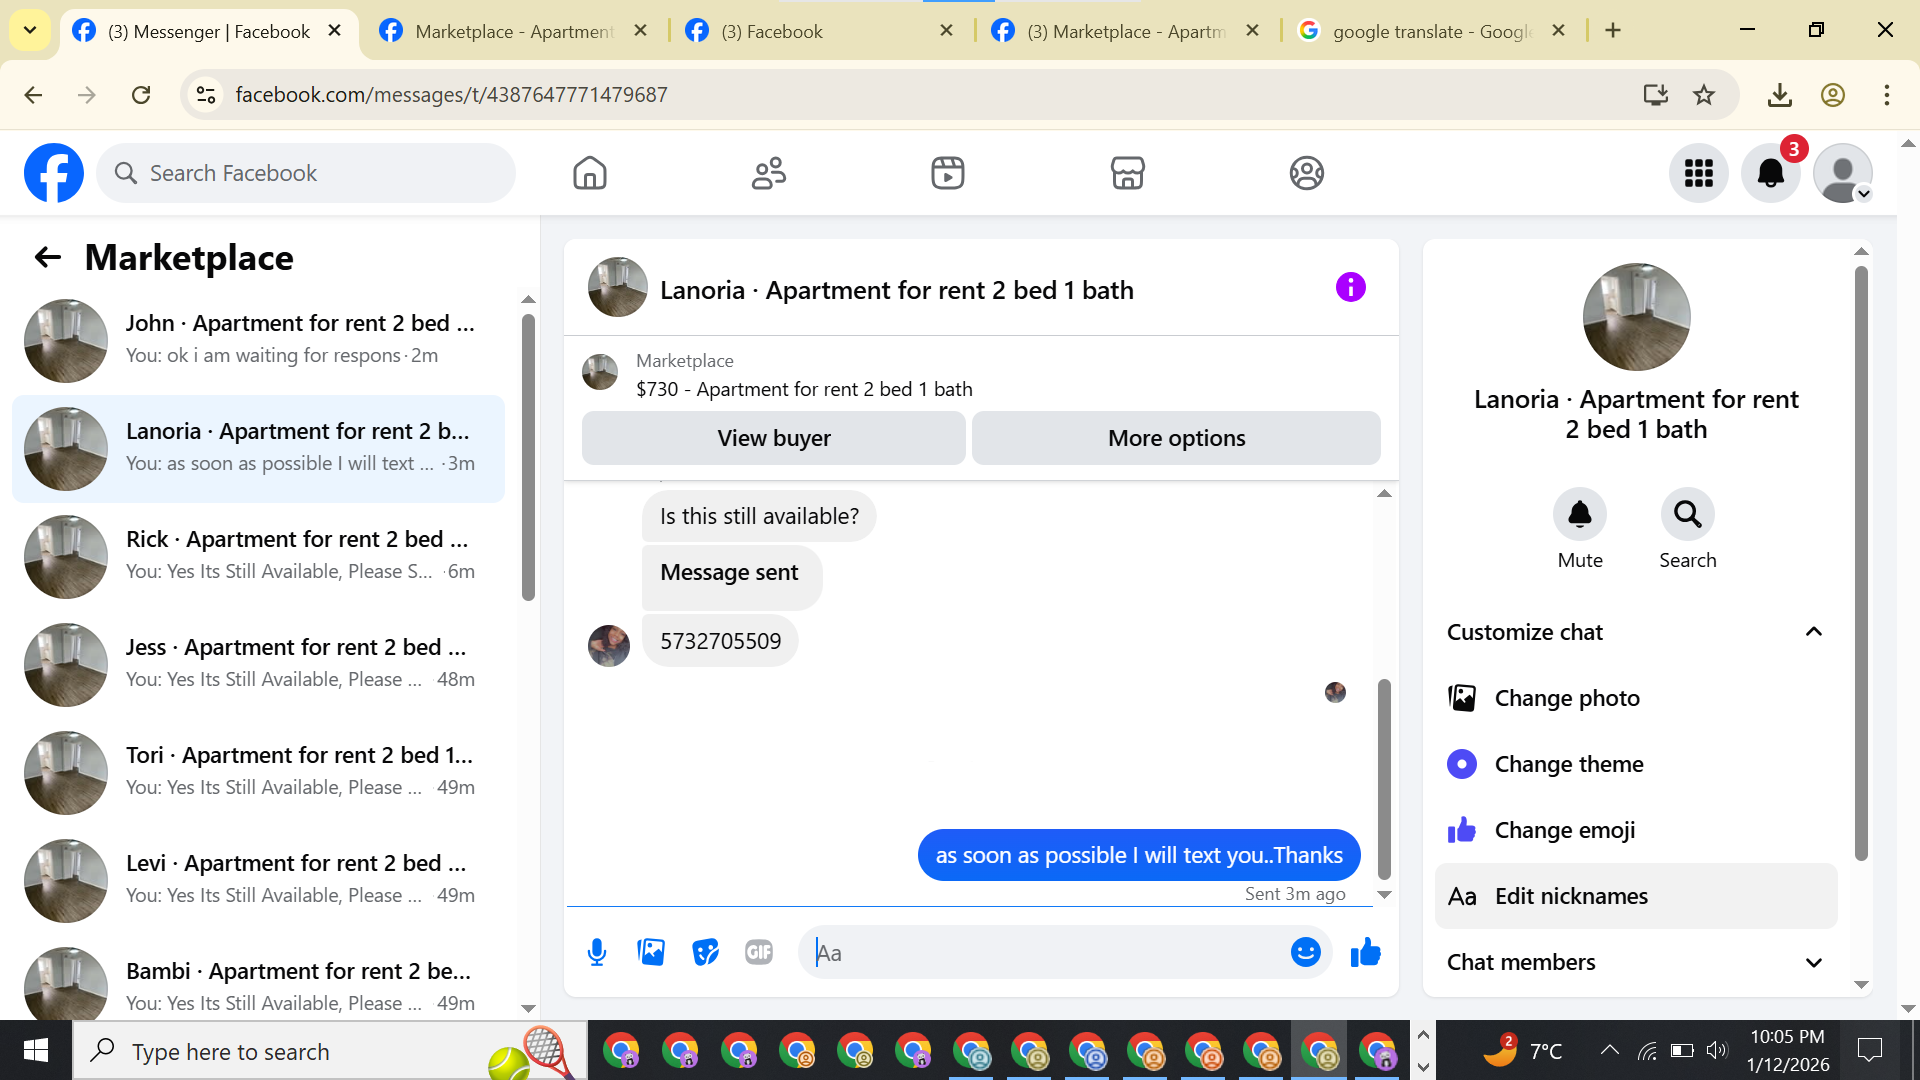This screenshot has width=1920, height=1080.
Task: Open the emoji smiley picker
Action: (x=1305, y=953)
